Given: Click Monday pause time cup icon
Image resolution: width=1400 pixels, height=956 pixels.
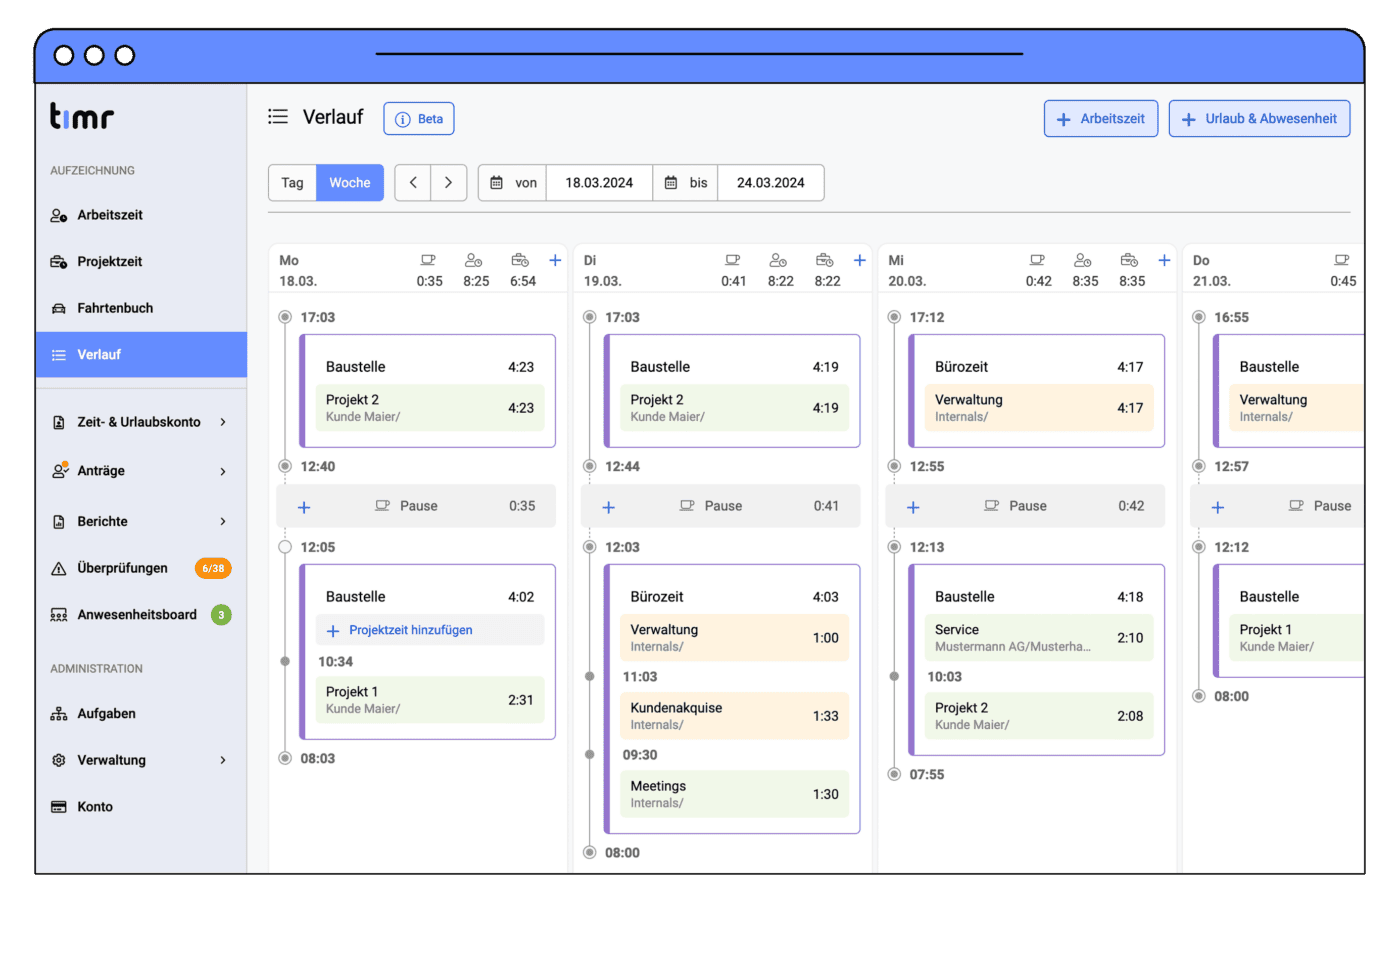Looking at the screenshot, I should 428,260.
